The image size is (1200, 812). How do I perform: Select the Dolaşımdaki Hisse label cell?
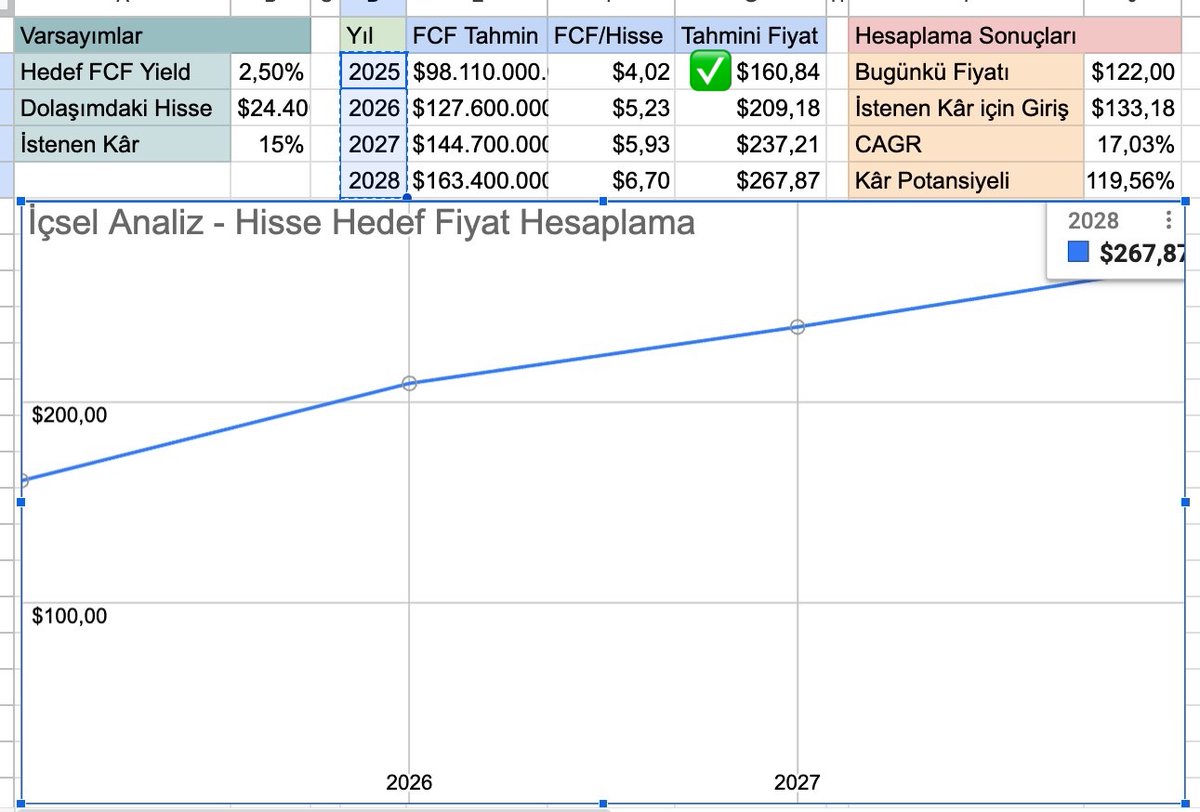click(x=122, y=108)
